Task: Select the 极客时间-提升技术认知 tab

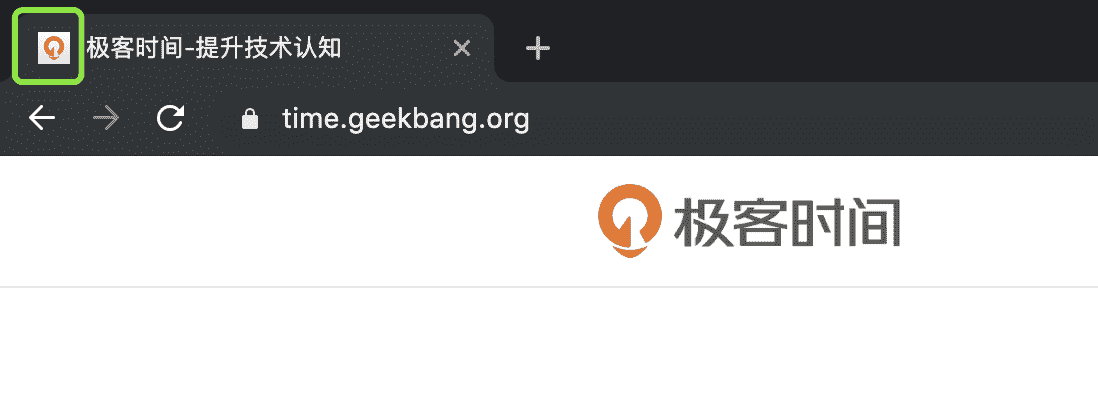Action: pos(253,48)
